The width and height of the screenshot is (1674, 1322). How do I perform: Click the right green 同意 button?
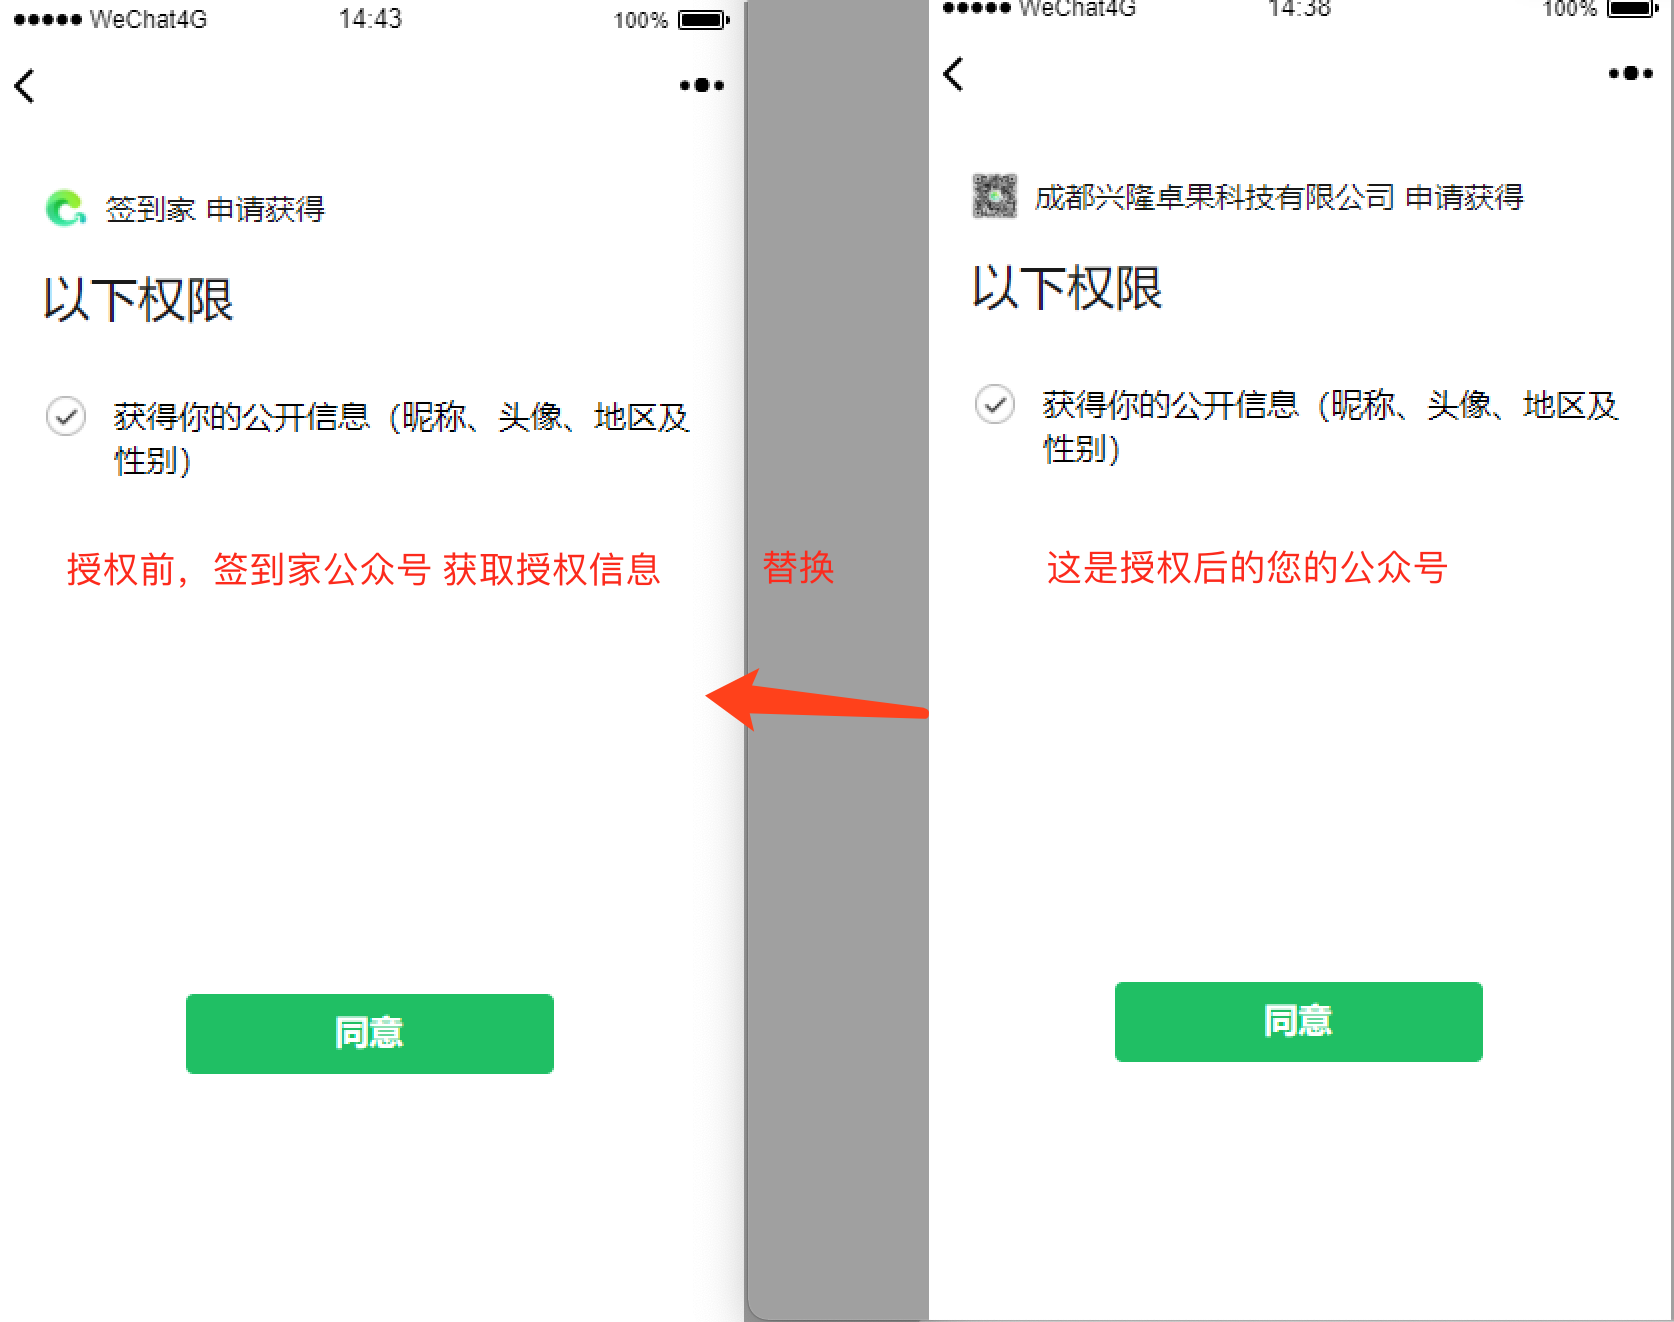pos(1299,1021)
